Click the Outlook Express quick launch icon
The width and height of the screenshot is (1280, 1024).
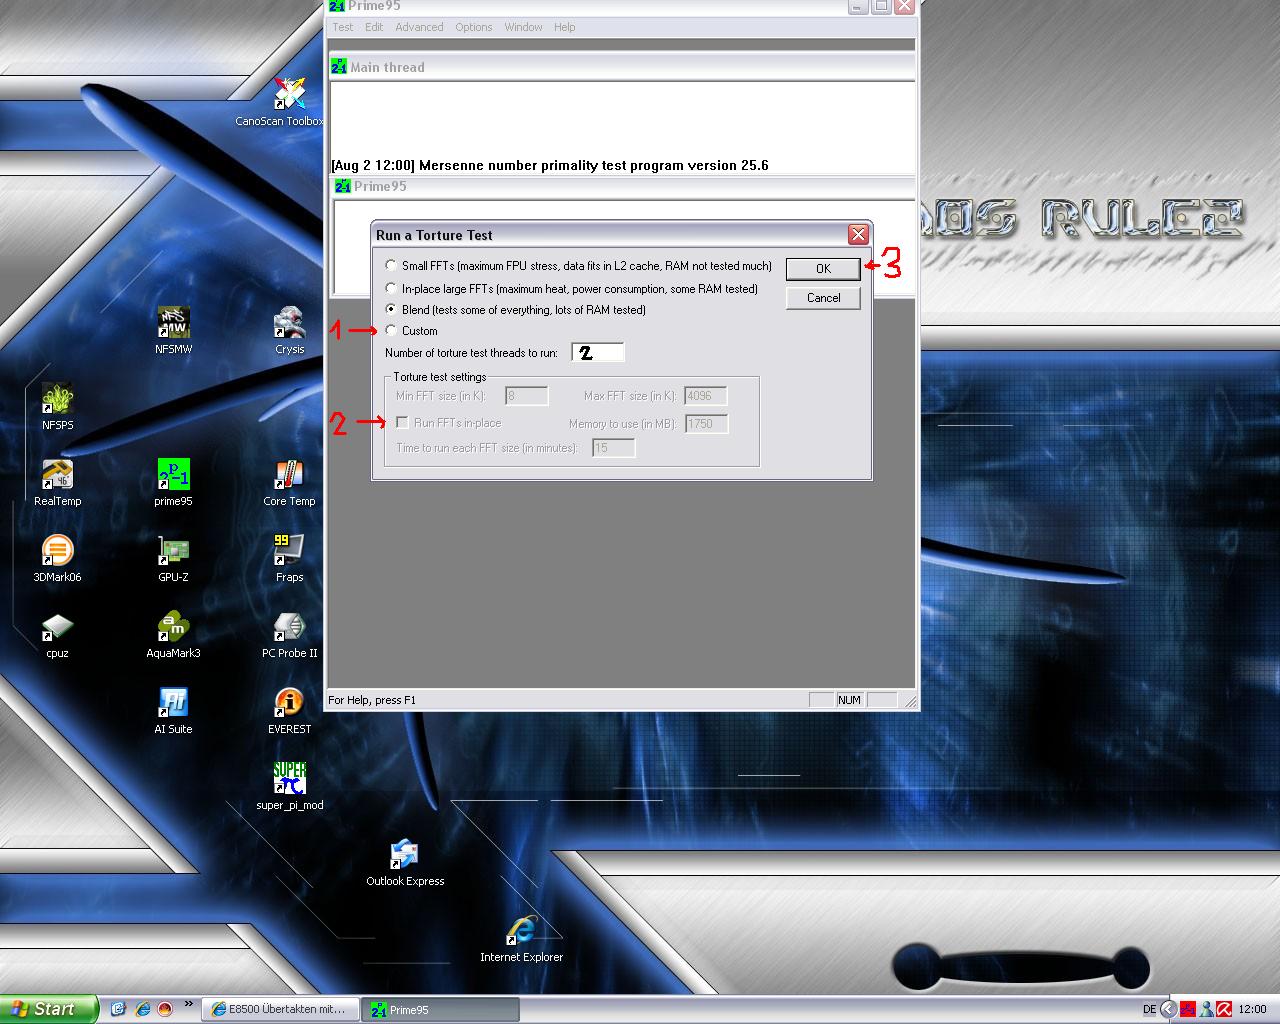click(x=118, y=1009)
